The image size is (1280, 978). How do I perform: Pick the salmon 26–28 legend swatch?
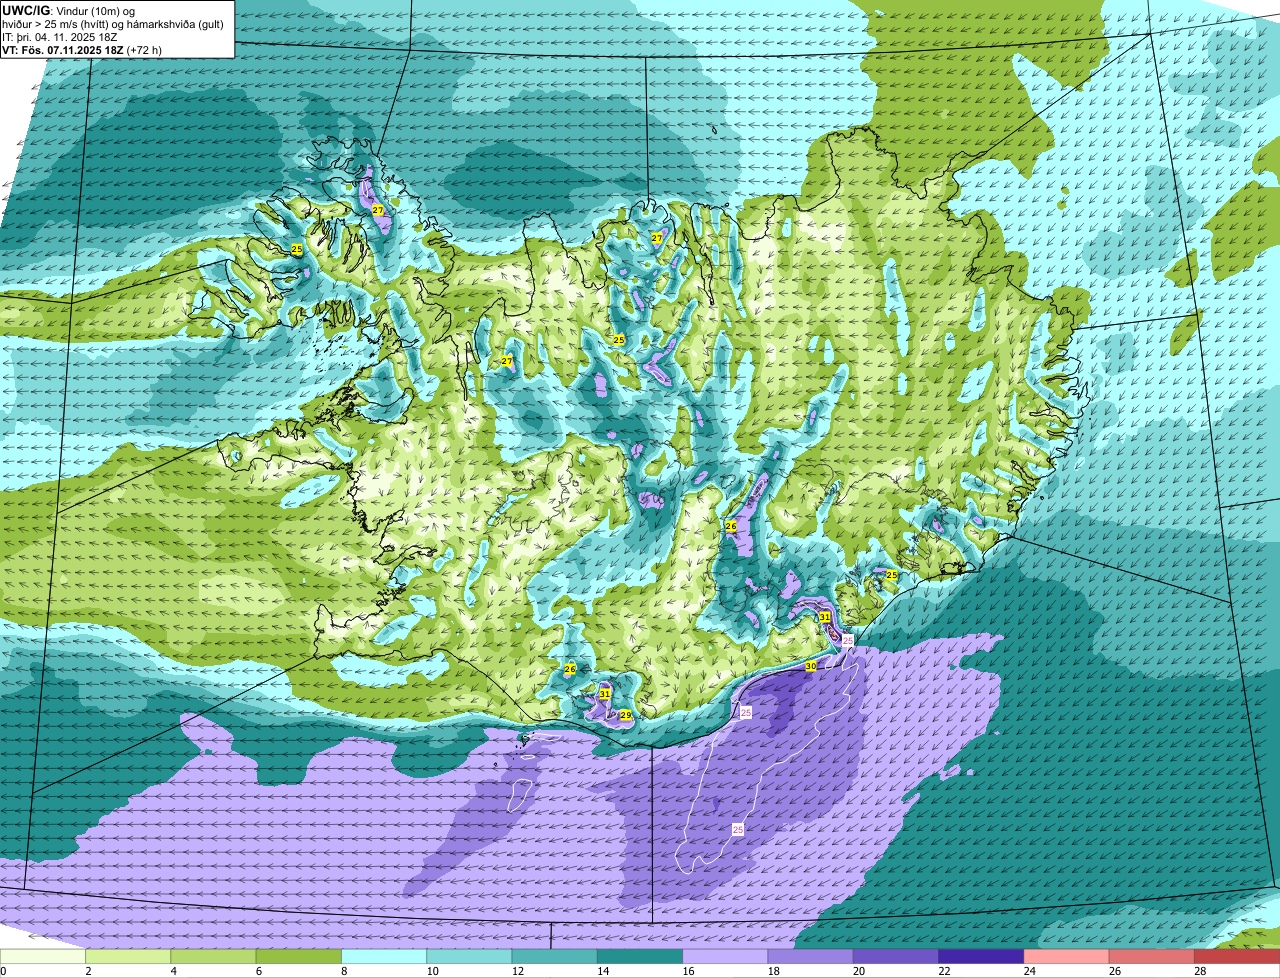[x=1152, y=957]
